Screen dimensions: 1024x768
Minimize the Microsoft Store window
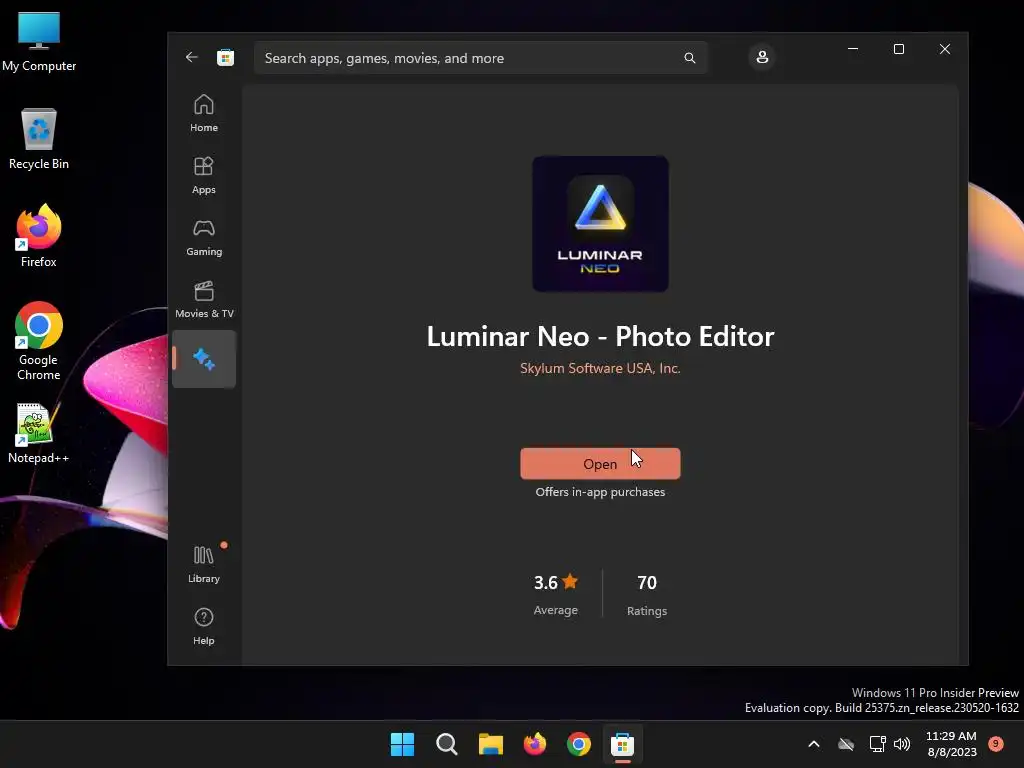[853, 49]
